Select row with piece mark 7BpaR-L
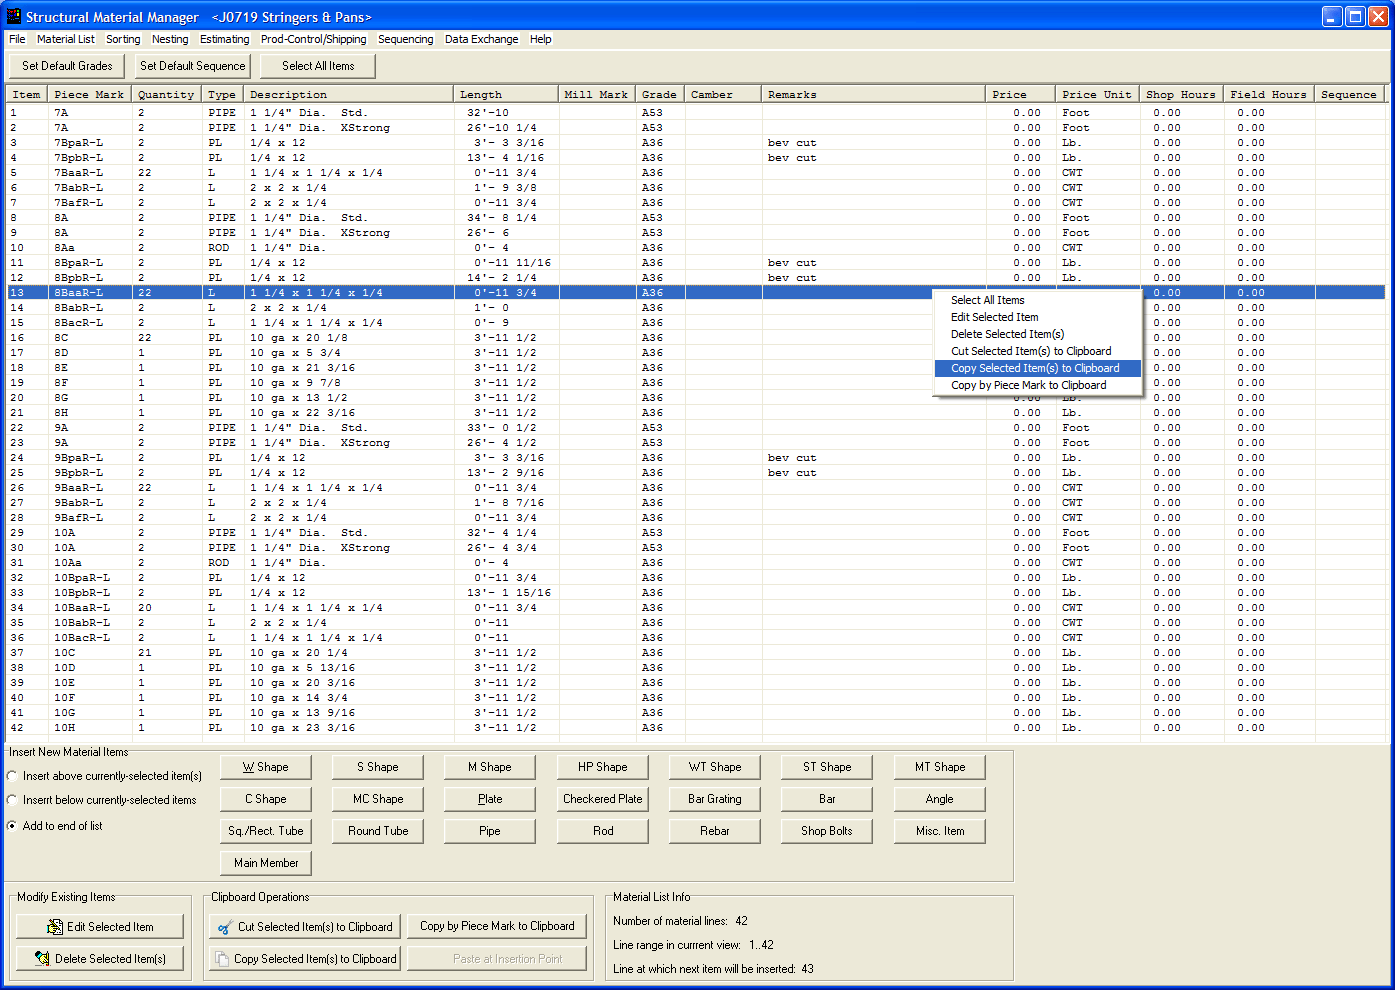The width and height of the screenshot is (1395, 990). click(696, 143)
